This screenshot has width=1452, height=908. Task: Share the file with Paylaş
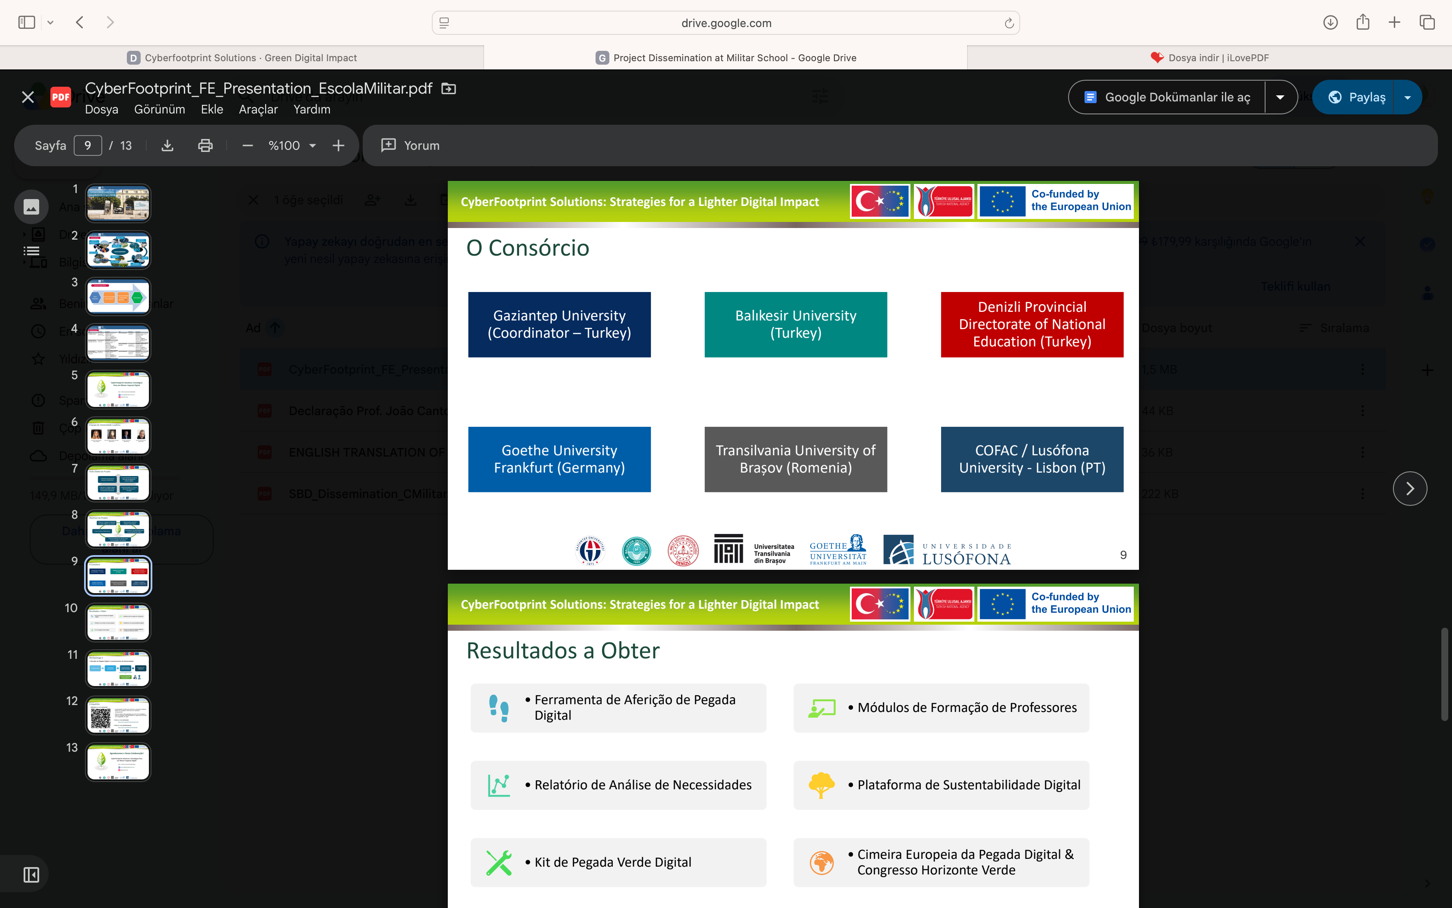coord(1355,97)
